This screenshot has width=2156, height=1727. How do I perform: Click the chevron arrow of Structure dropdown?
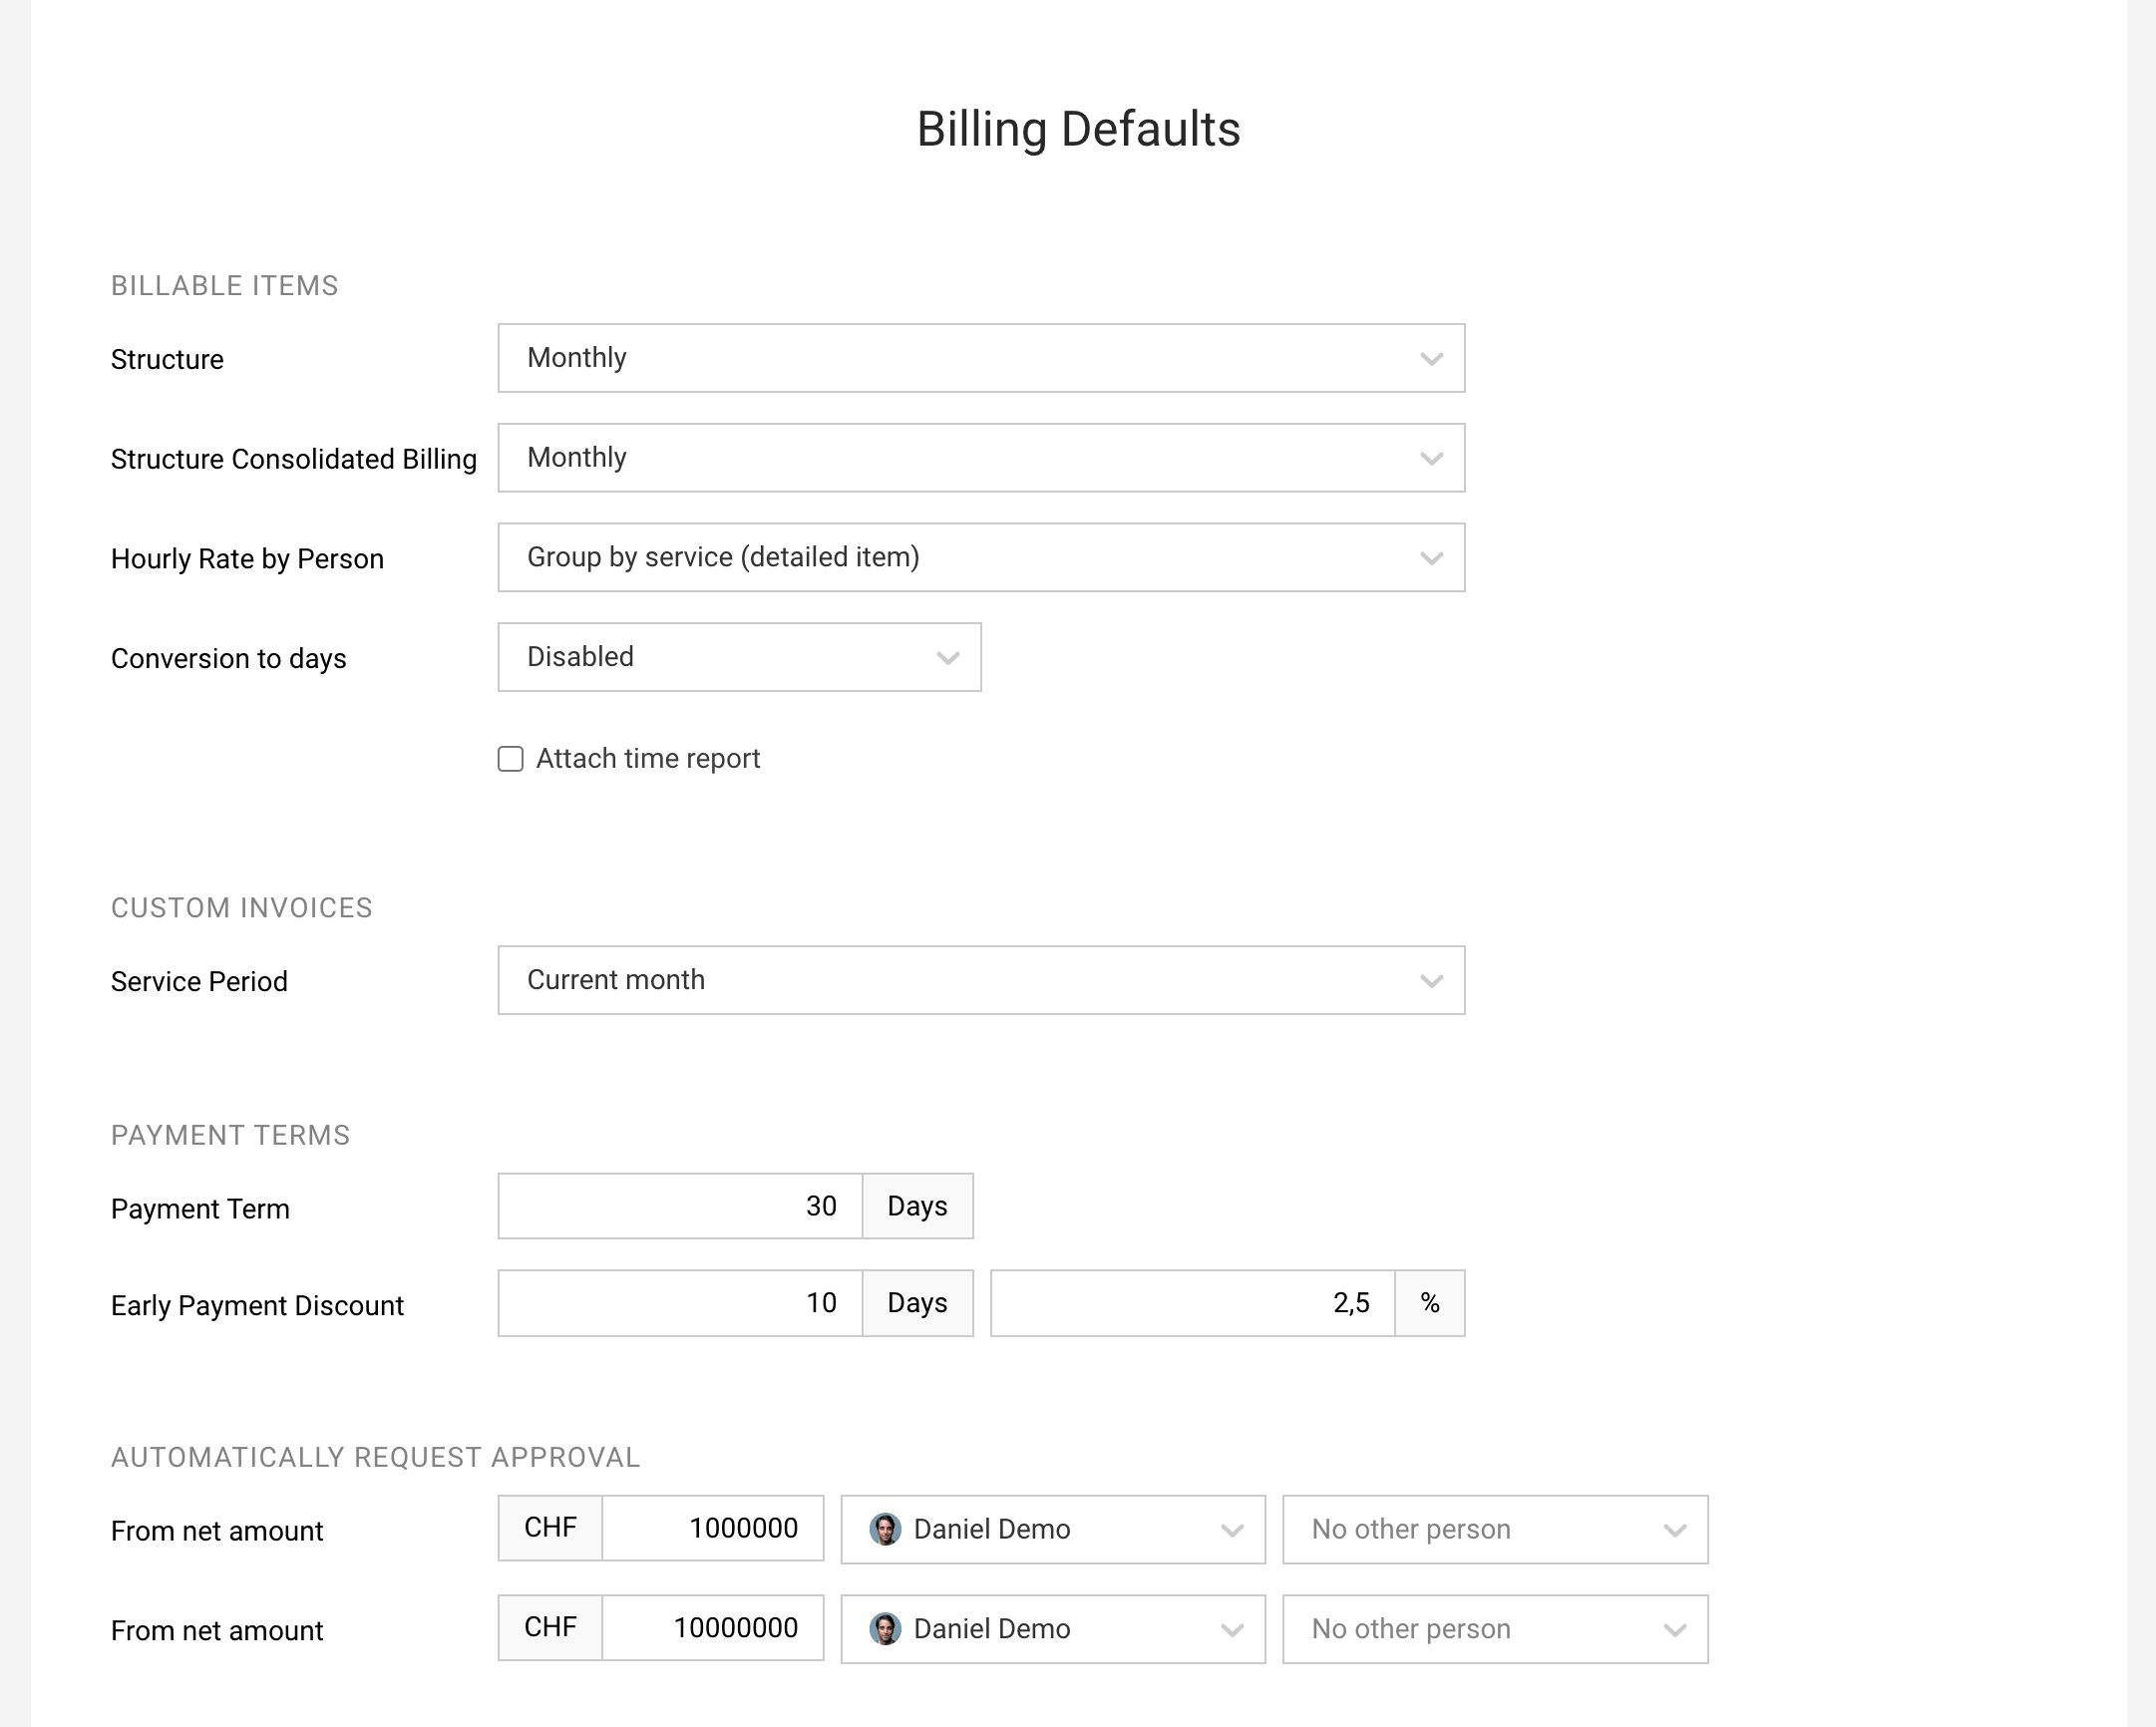(1431, 359)
